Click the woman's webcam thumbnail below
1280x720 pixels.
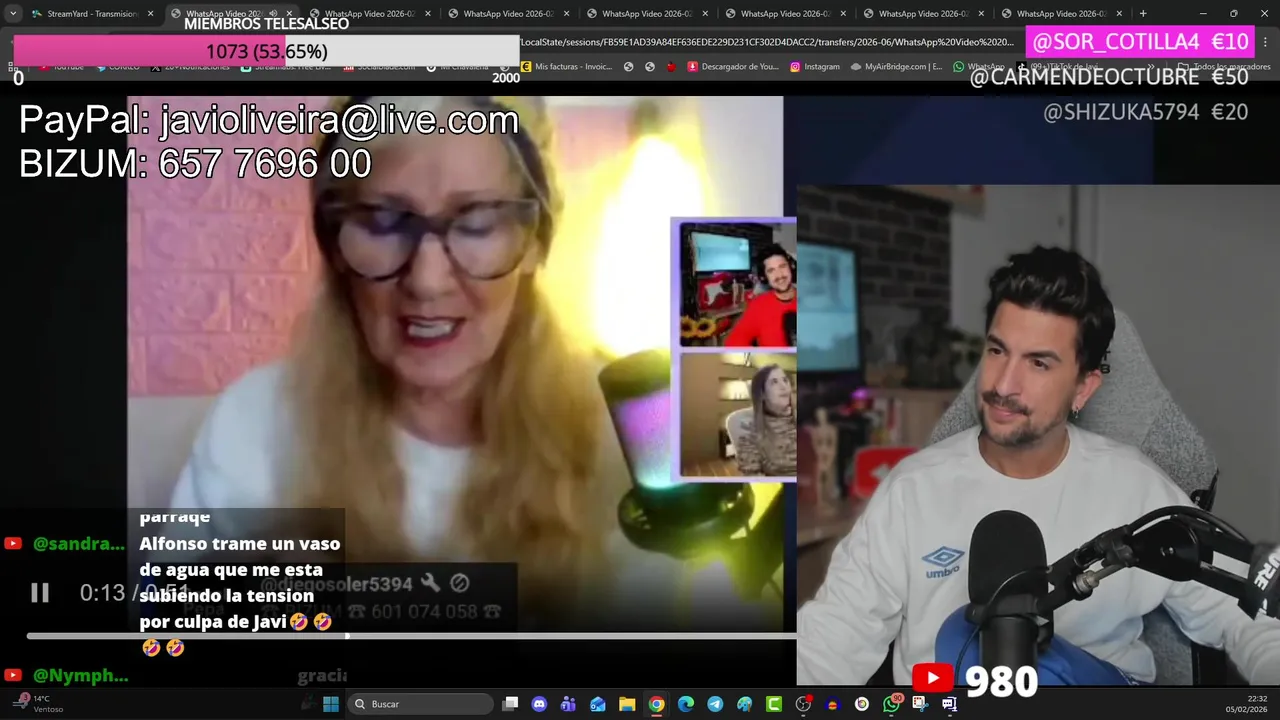tap(738, 415)
